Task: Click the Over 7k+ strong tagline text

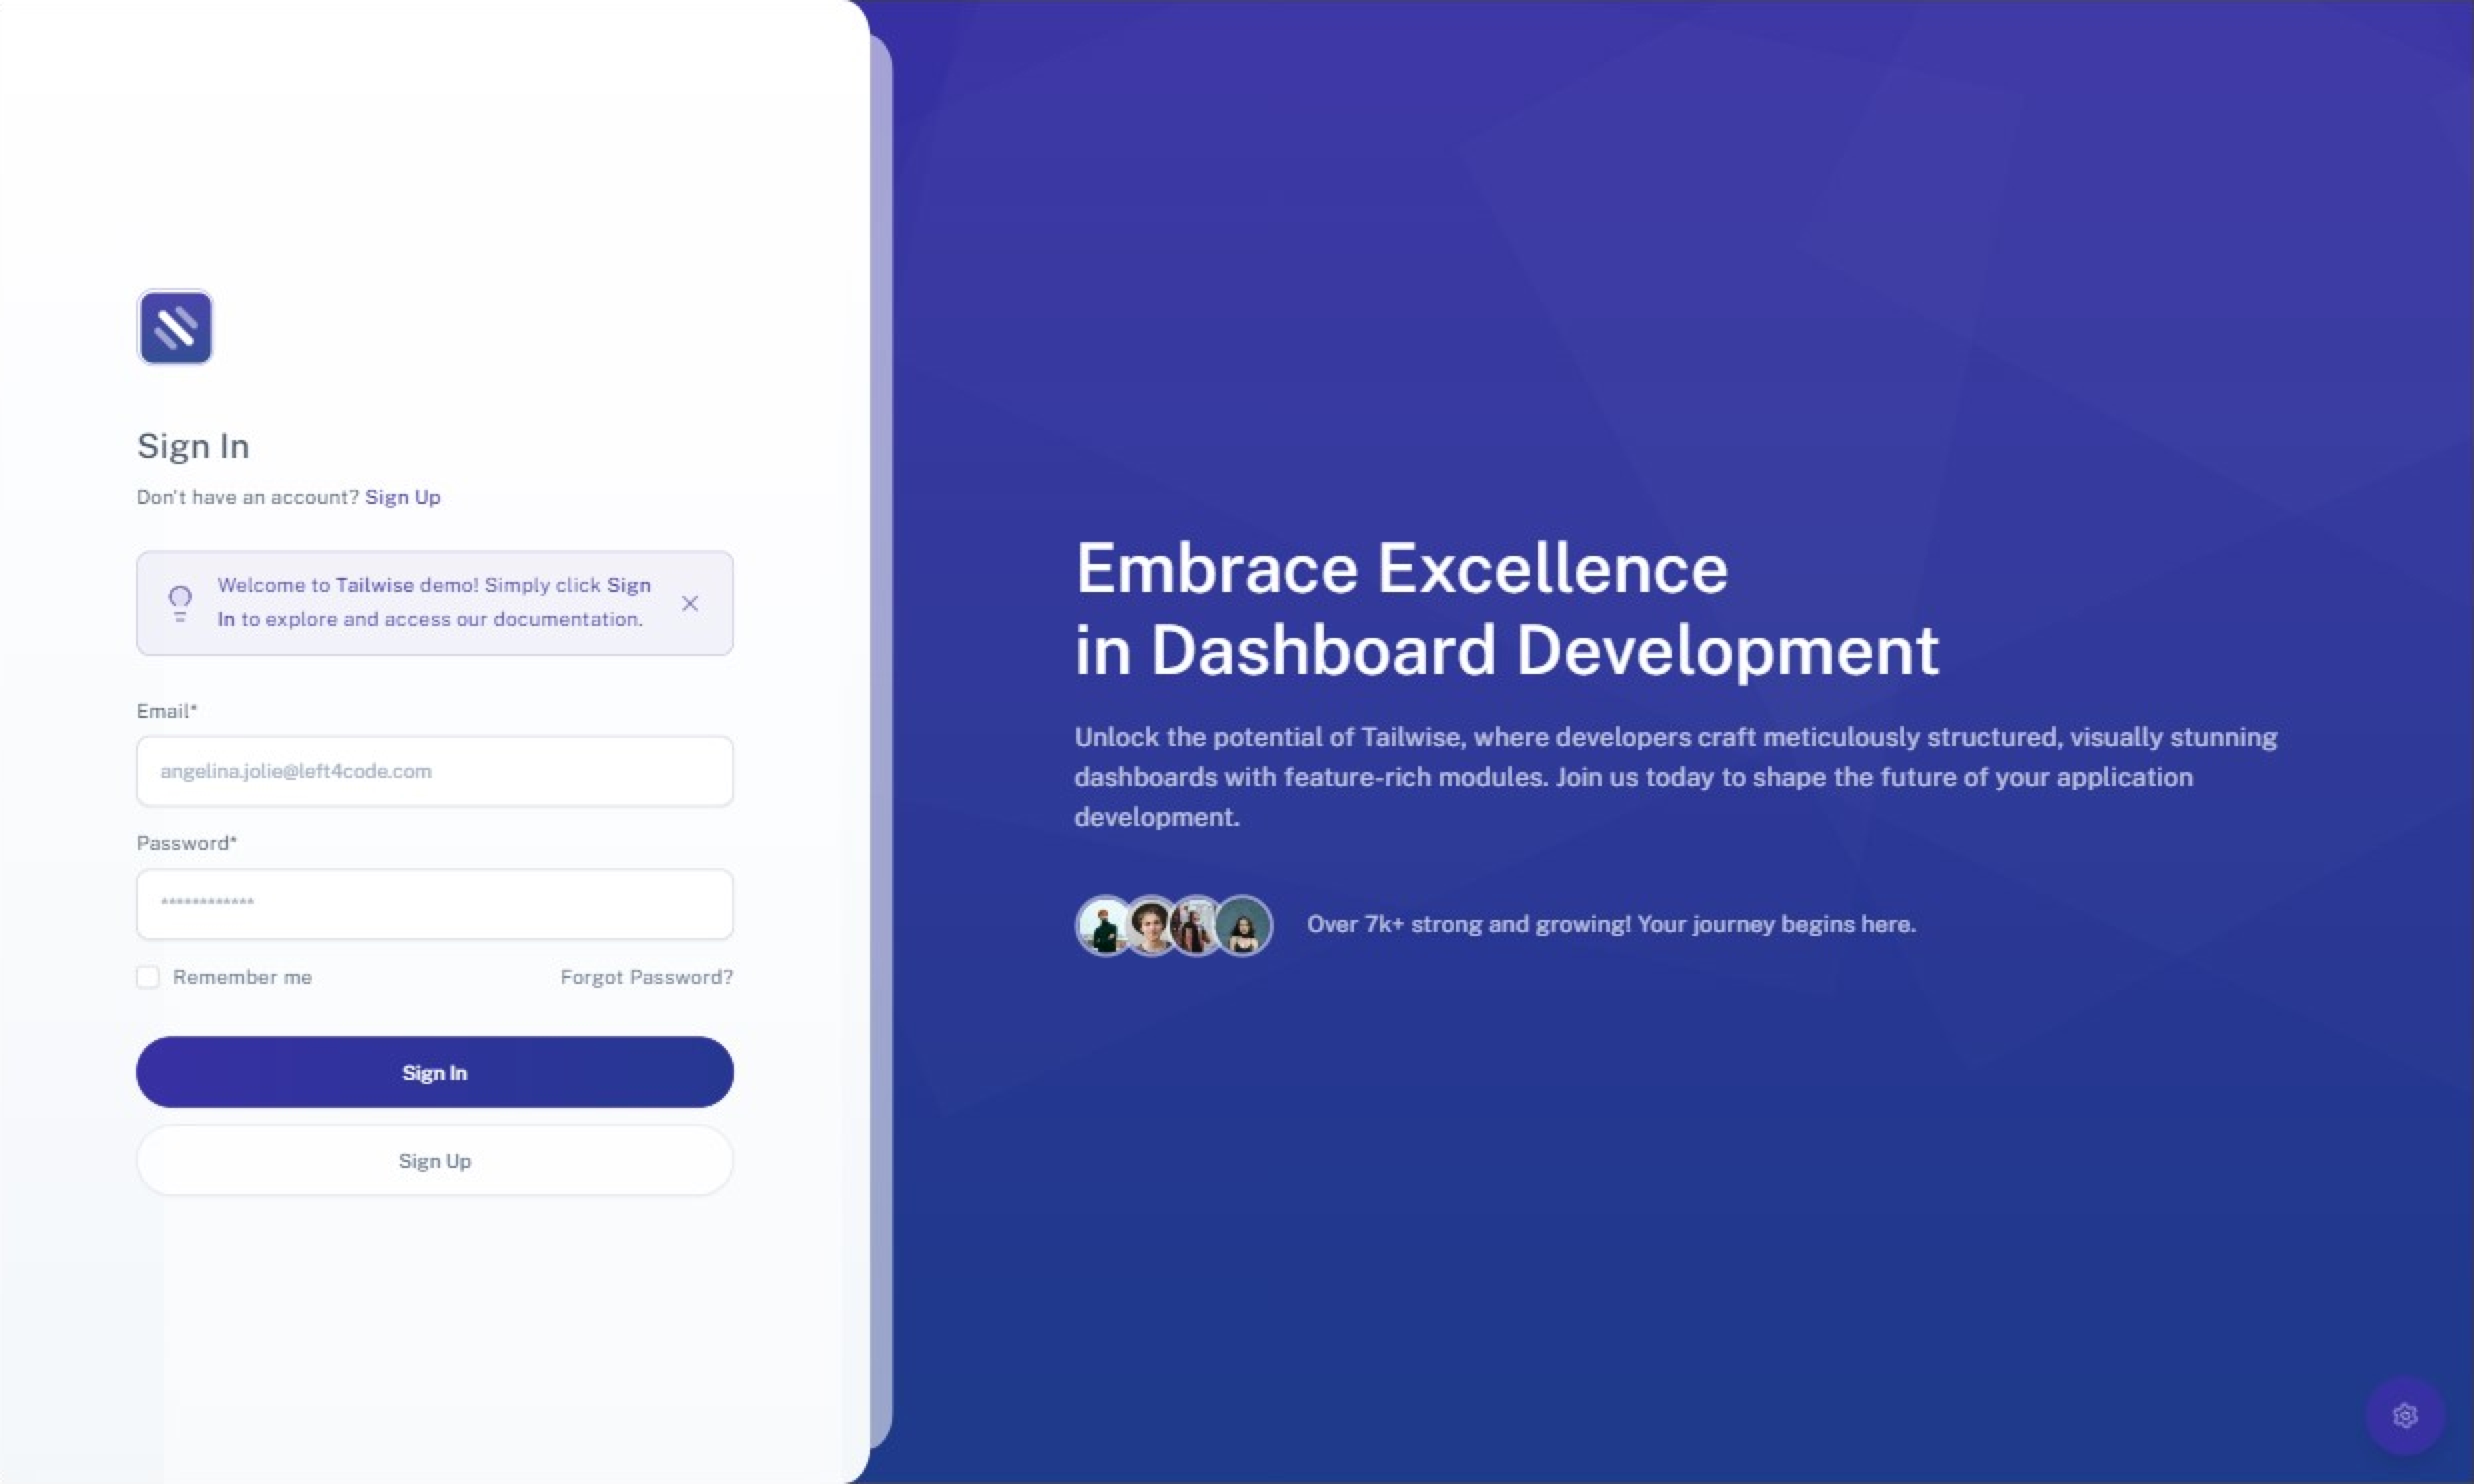Action: [x=1610, y=924]
